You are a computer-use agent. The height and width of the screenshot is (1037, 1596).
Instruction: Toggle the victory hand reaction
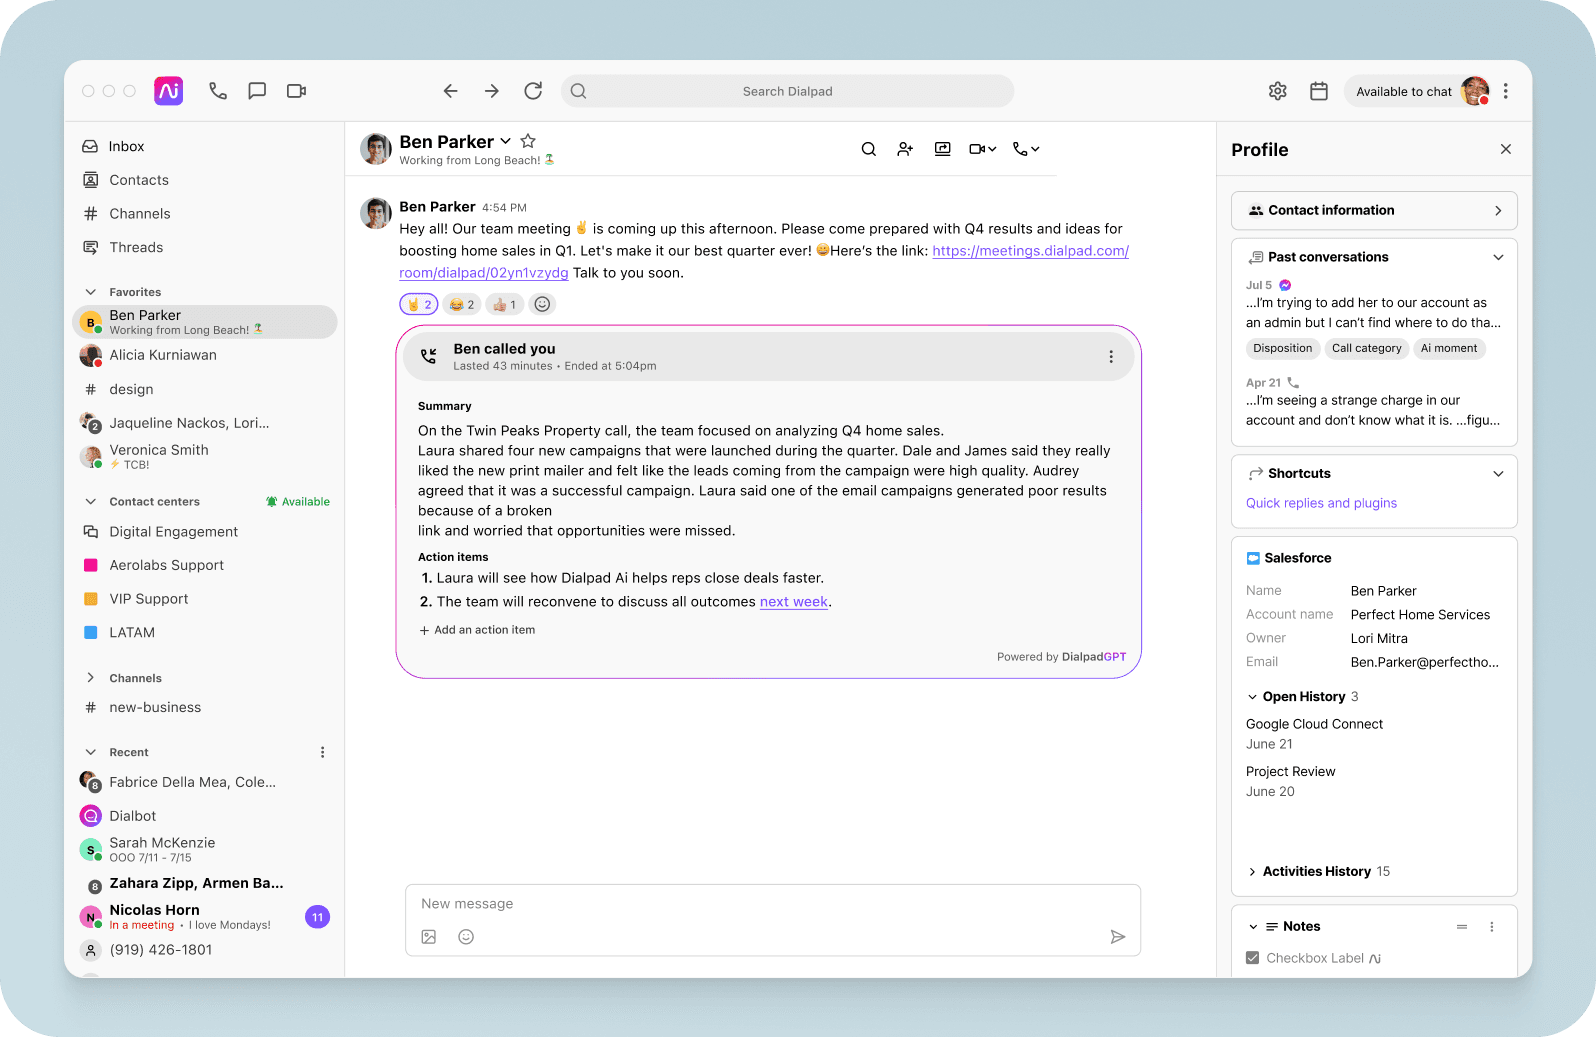(419, 305)
